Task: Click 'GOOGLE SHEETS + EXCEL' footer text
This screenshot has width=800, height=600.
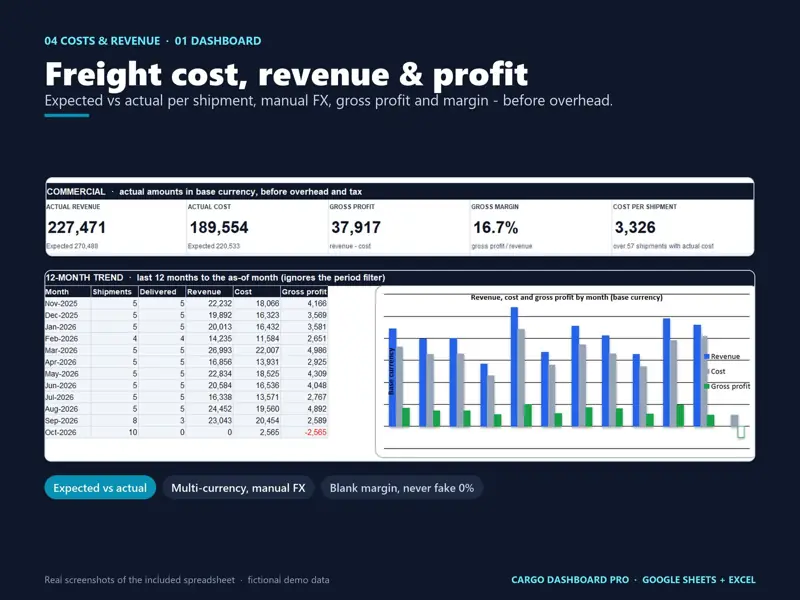Action: pos(698,580)
